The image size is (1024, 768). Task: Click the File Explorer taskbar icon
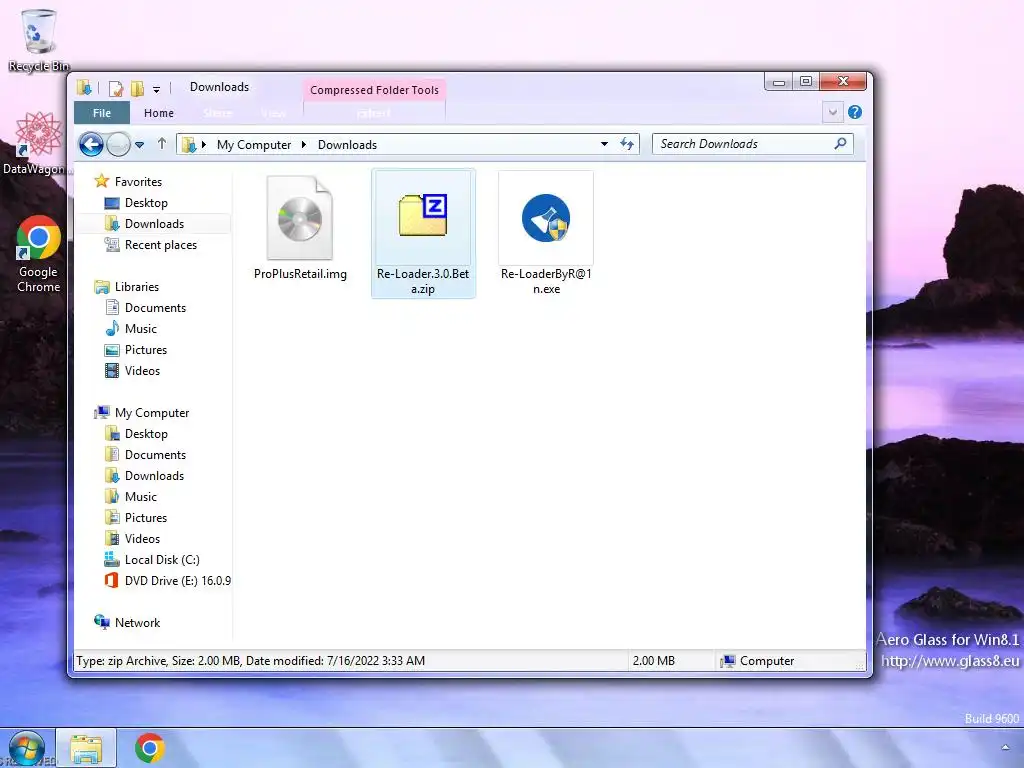[x=86, y=748]
